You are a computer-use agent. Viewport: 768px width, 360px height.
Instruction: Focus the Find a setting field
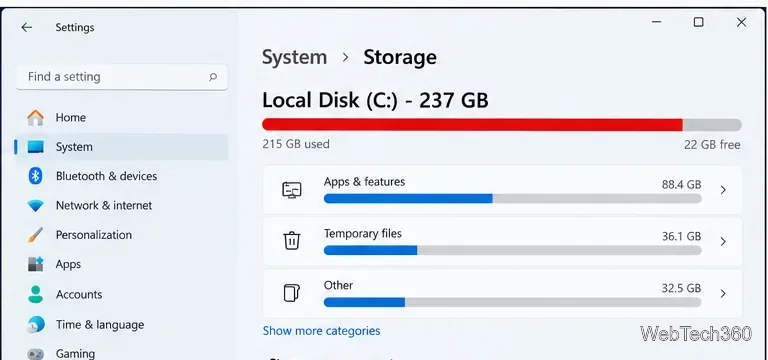122,77
